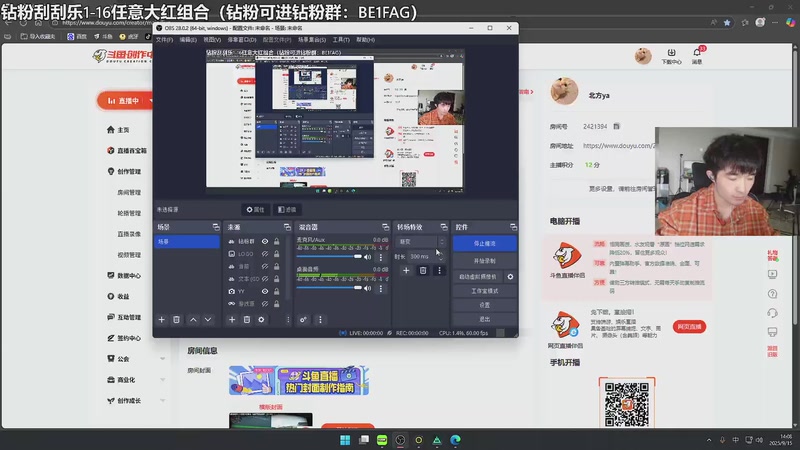This screenshot has height=450, width=800.
Task: Add a new scene with the plus icon in the 场景 panel
Action: pyautogui.click(x=162, y=319)
